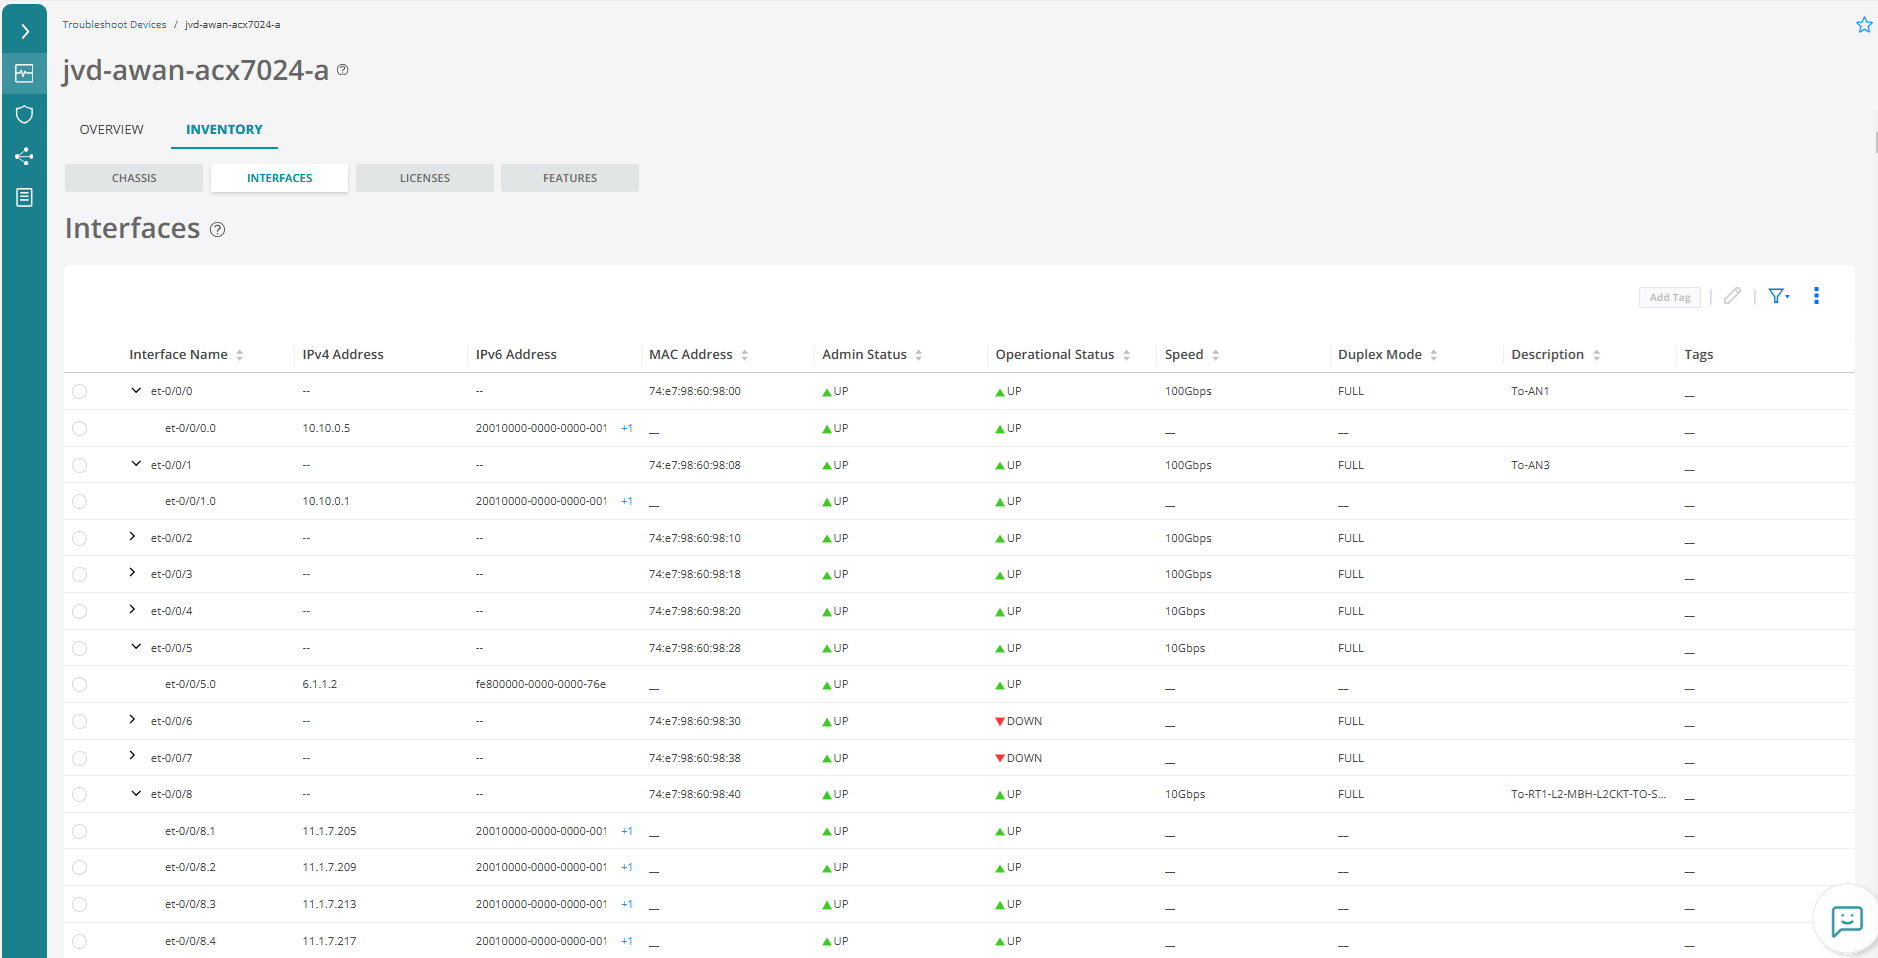Mark page as favorite with star icon

coord(1864,25)
